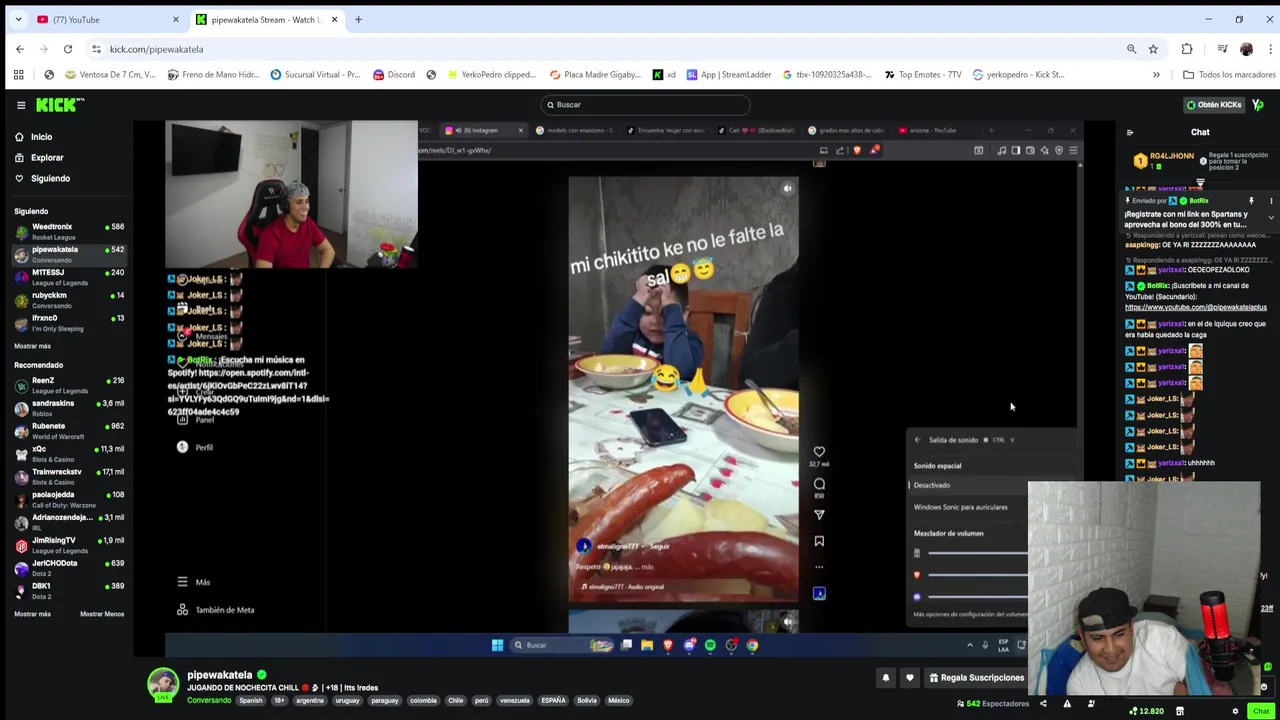Open chat settings gear icon
1280x720 pixels.
tap(1235, 711)
